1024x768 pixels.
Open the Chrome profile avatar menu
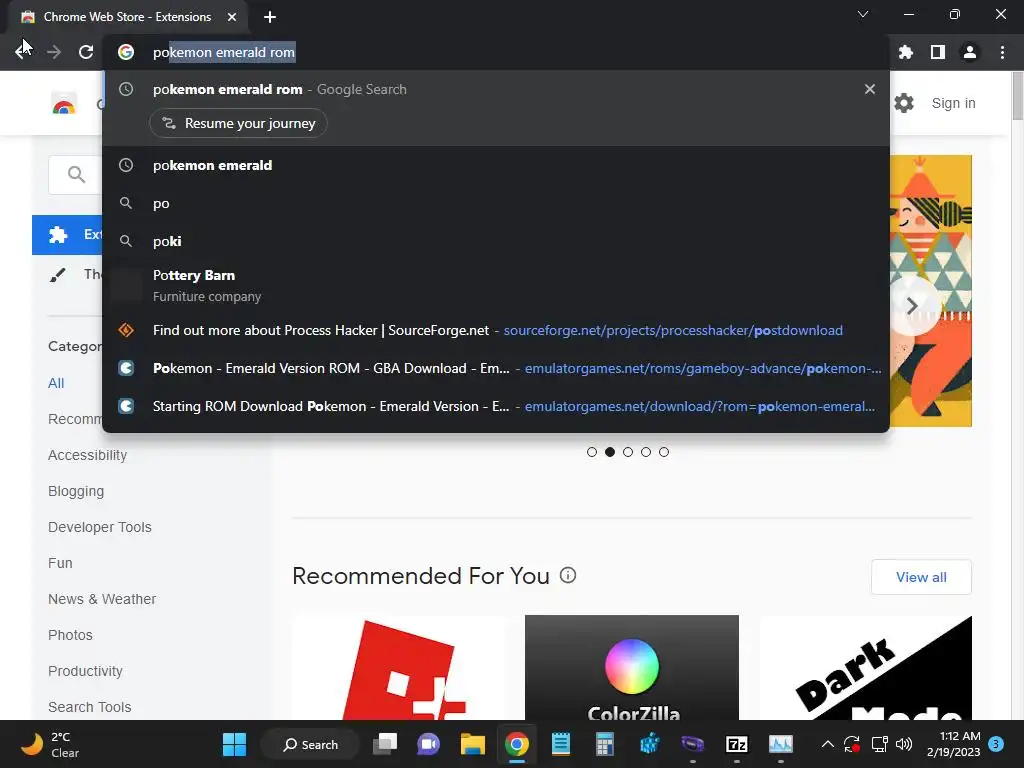coord(970,52)
